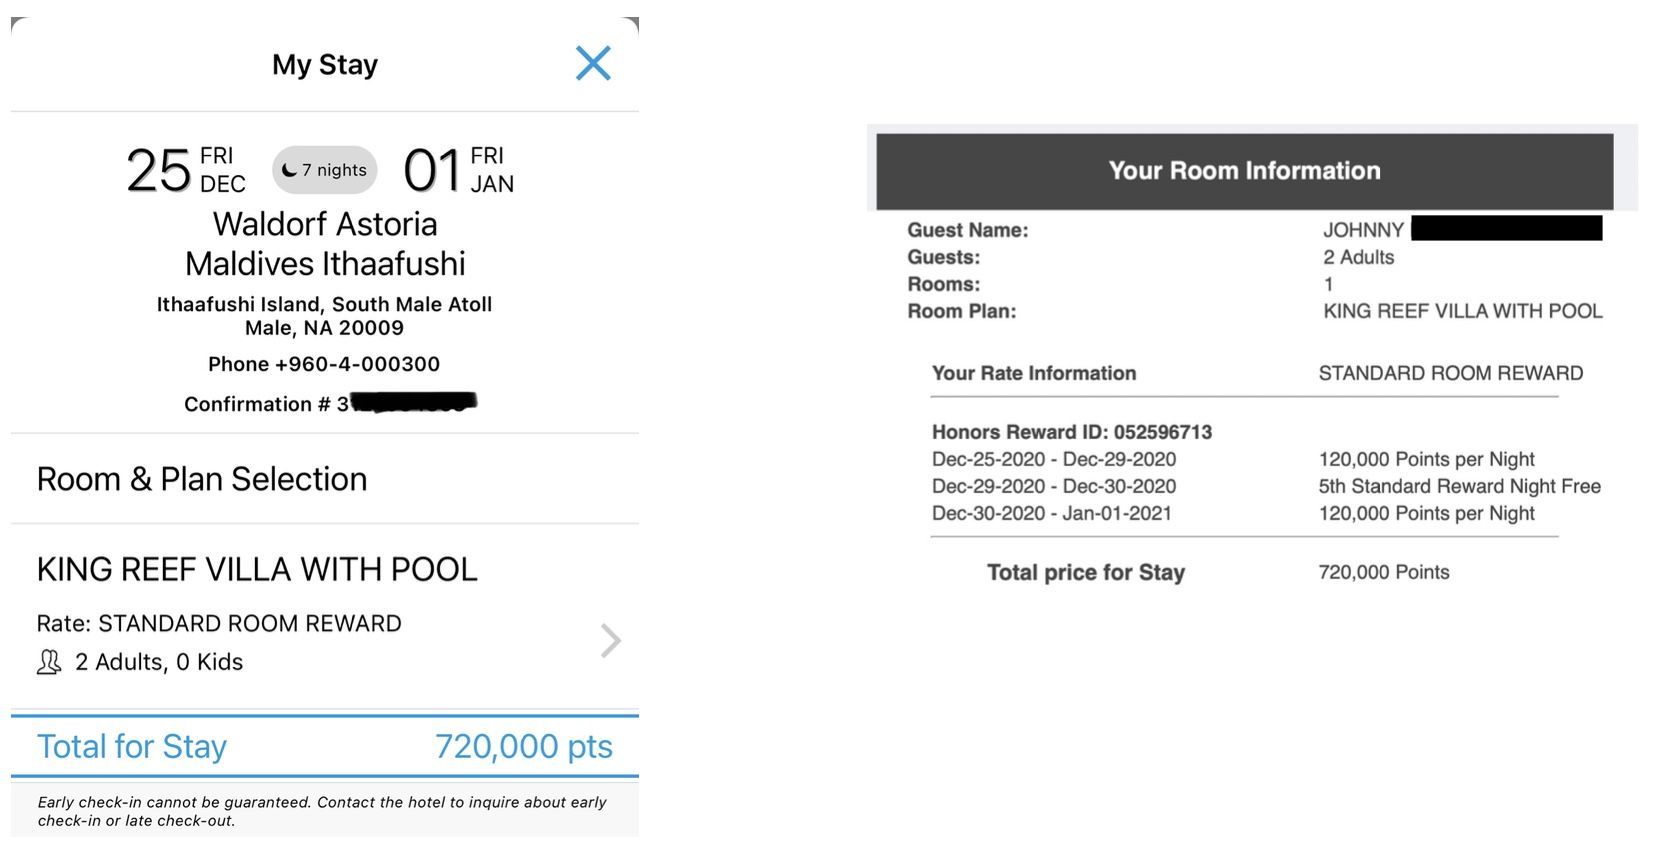The image size is (1654, 854).
Task: Click the Your Room Information header bar
Action: tap(1244, 171)
